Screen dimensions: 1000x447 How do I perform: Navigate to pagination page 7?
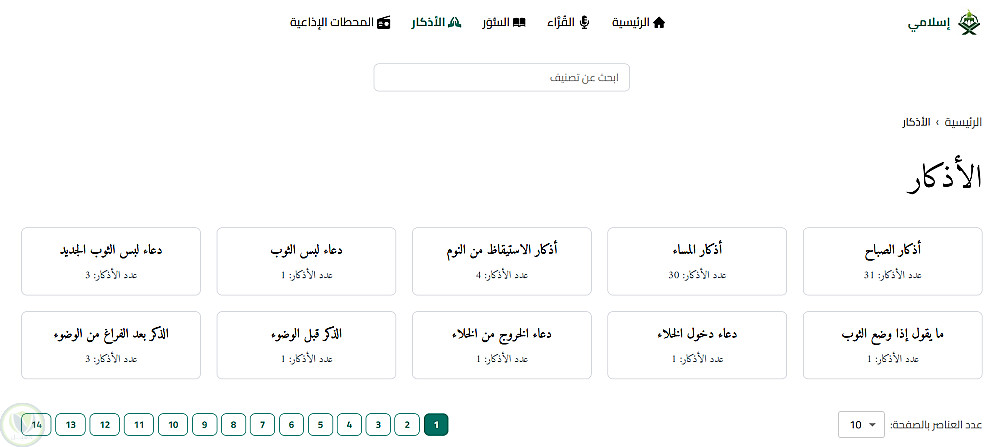(x=263, y=425)
